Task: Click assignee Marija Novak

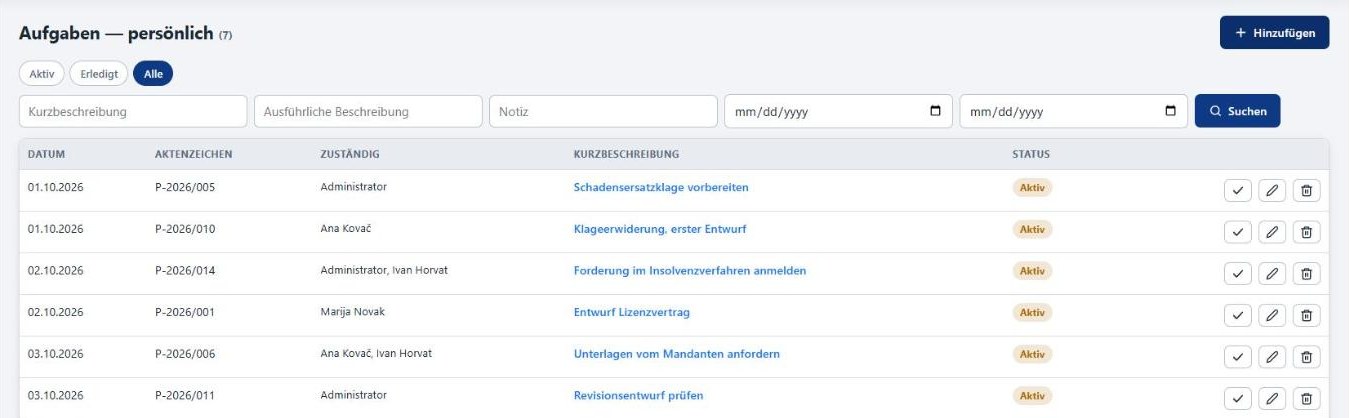Action: click(x=352, y=312)
